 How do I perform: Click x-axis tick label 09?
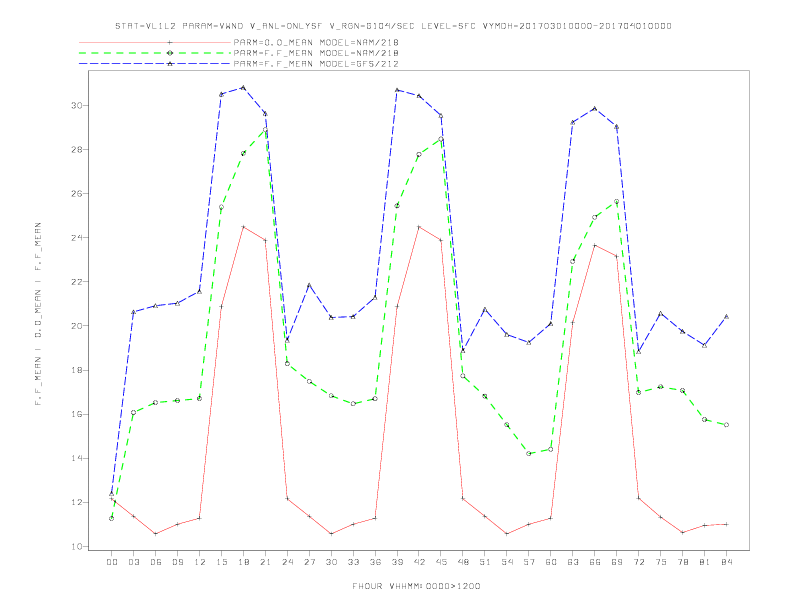(x=177, y=562)
